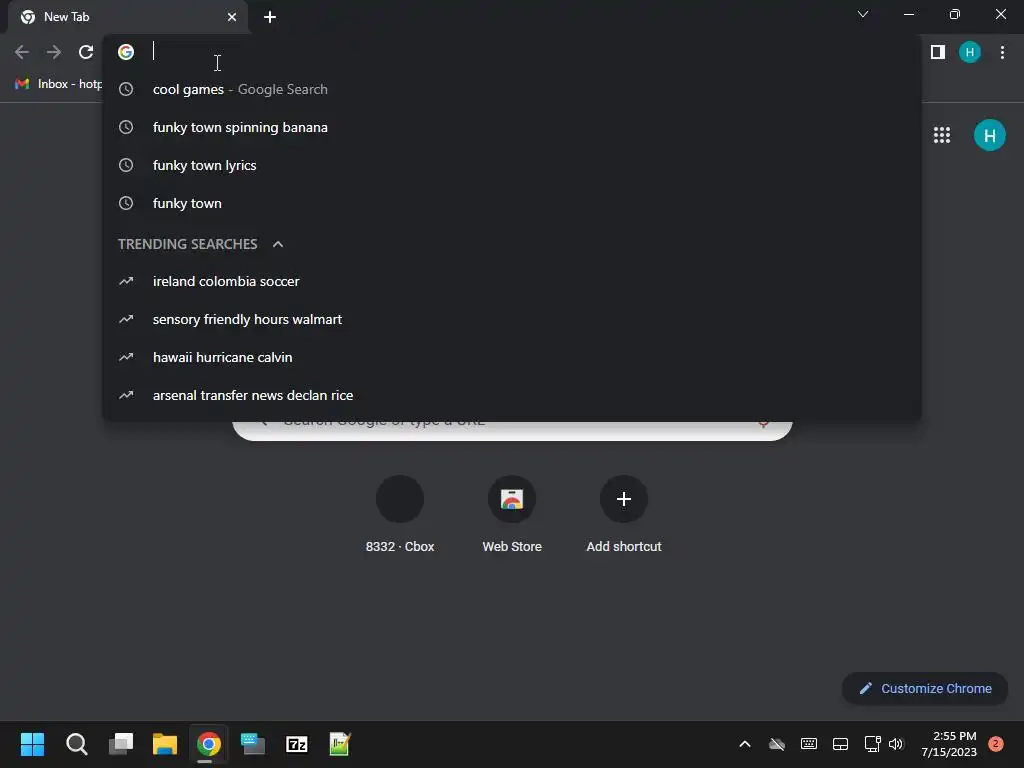1024x768 pixels.
Task: Open Chrome's three-dot menu
Action: click(x=1002, y=52)
